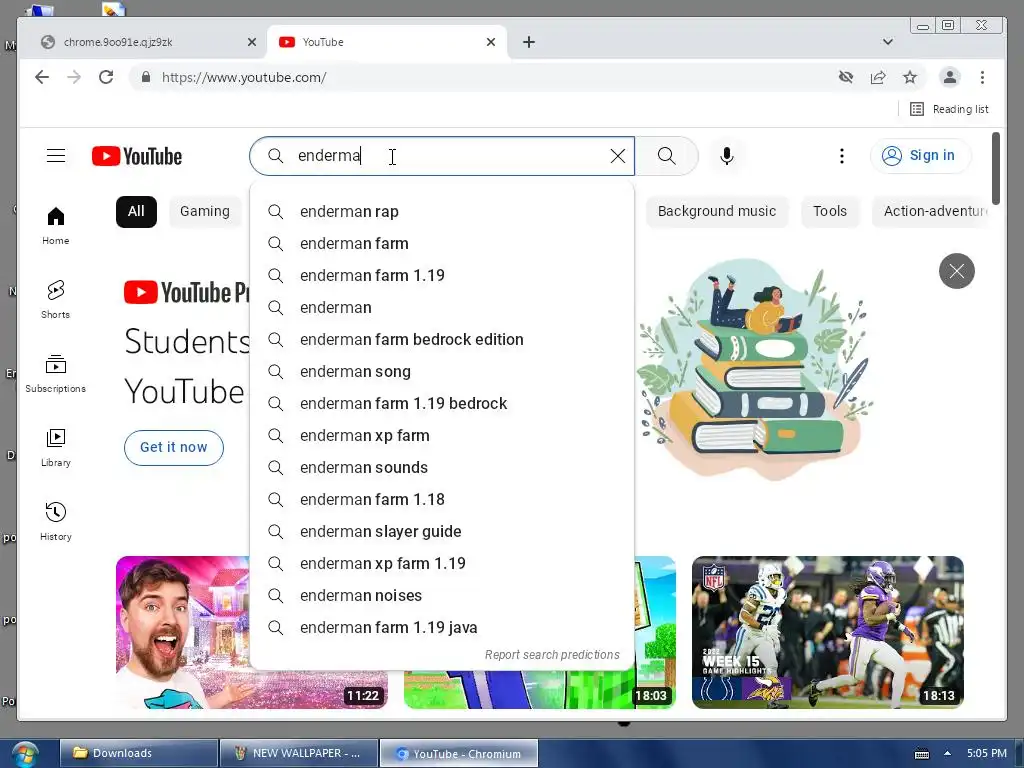Click the crossed-eye tracking protection icon
Viewport: 1024px width, 768px height.
click(x=846, y=77)
